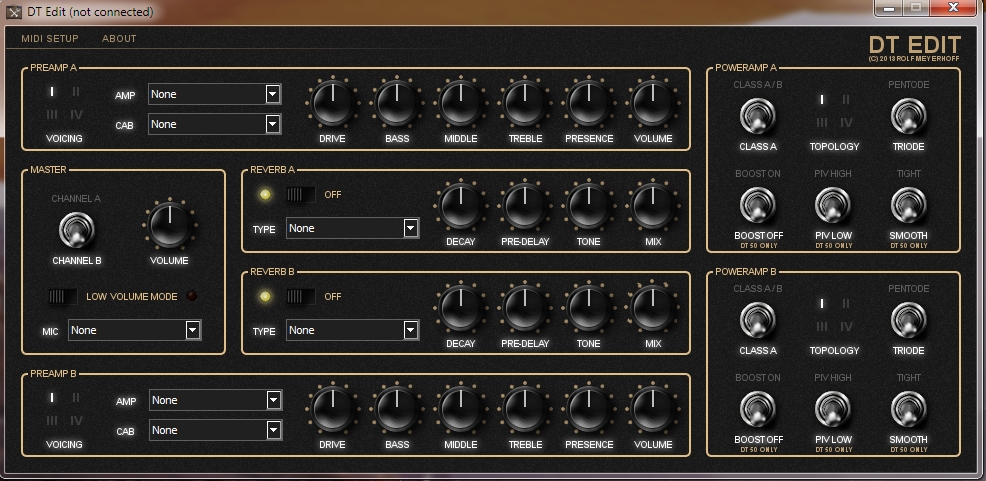Select voicing II in Preamp B
Viewport: 986px width, 481px height.
point(76,397)
